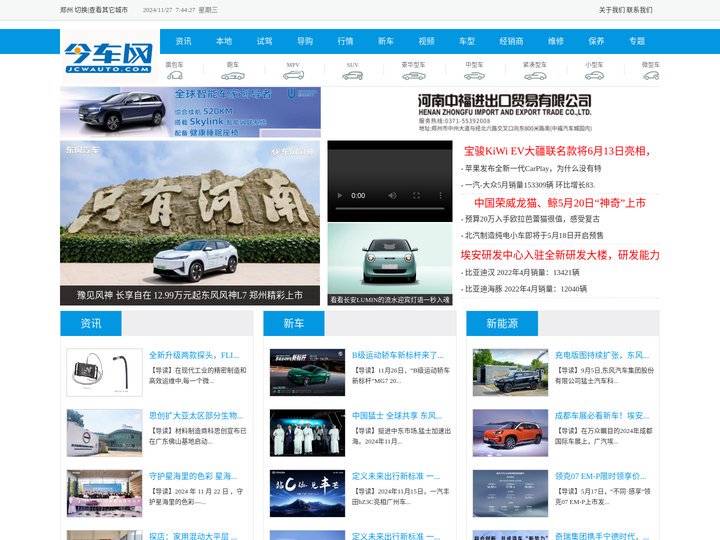Open article 苹果发布全新一代CarPlay
The height and width of the screenshot is (540, 720).
[x=533, y=169]
